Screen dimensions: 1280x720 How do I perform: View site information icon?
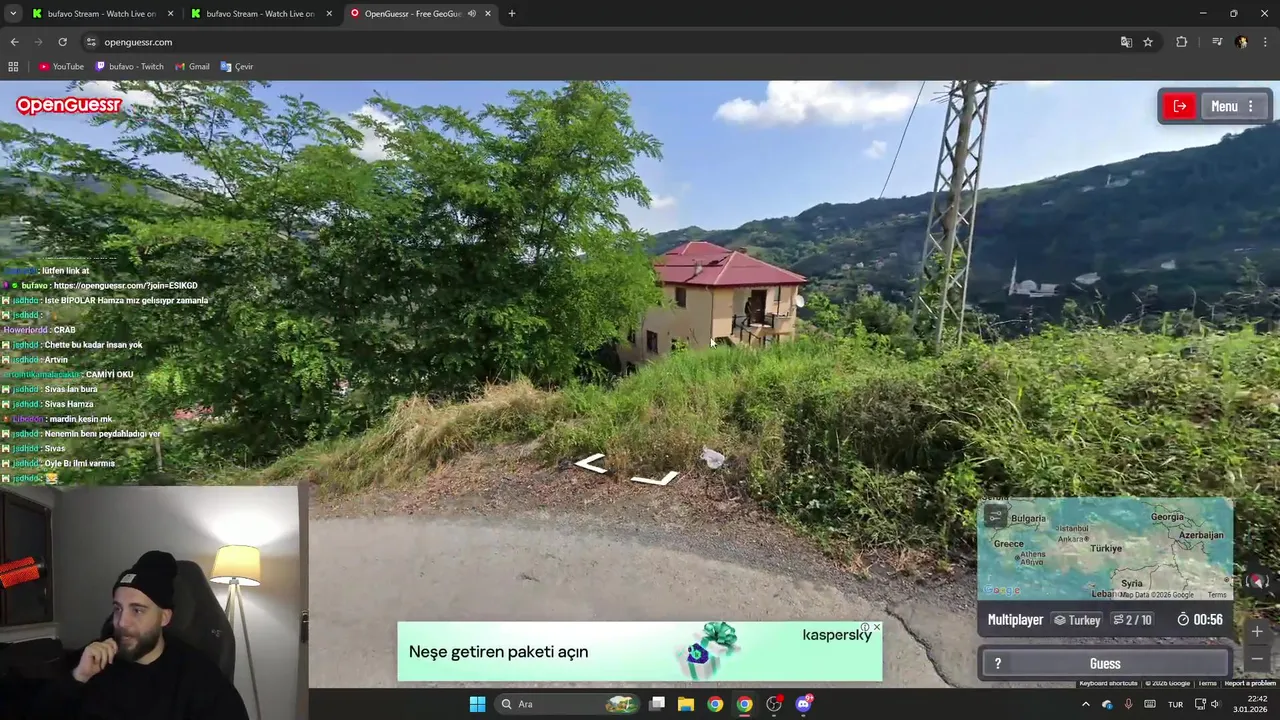pyautogui.click(x=91, y=42)
